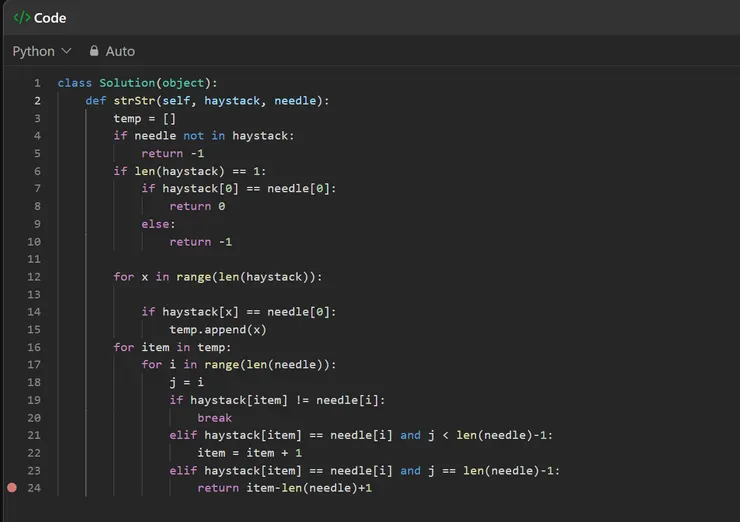Open the Python language dropdown

click(42, 51)
